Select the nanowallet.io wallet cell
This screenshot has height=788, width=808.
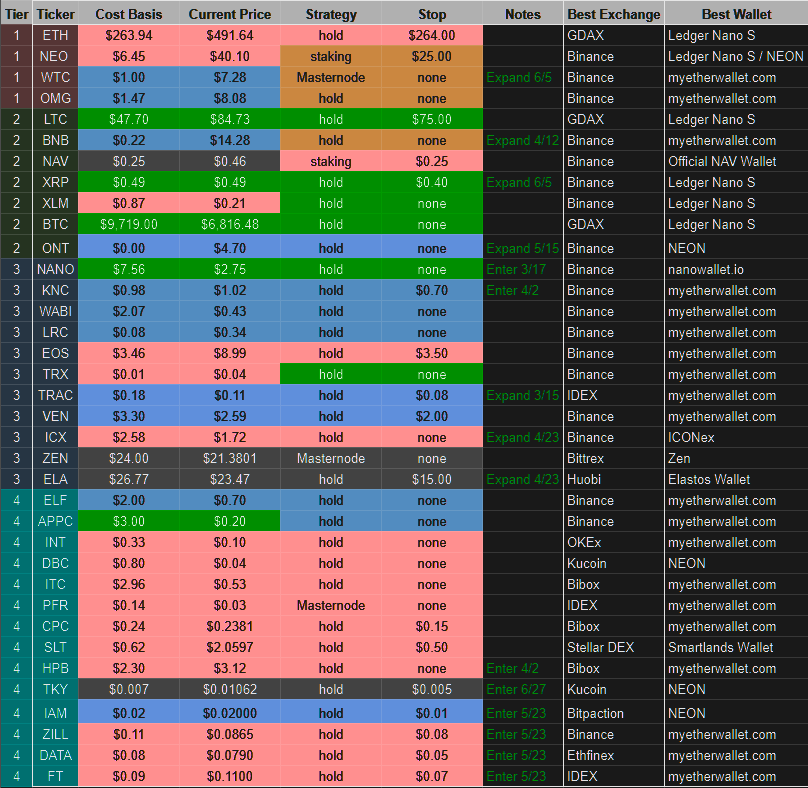point(736,270)
